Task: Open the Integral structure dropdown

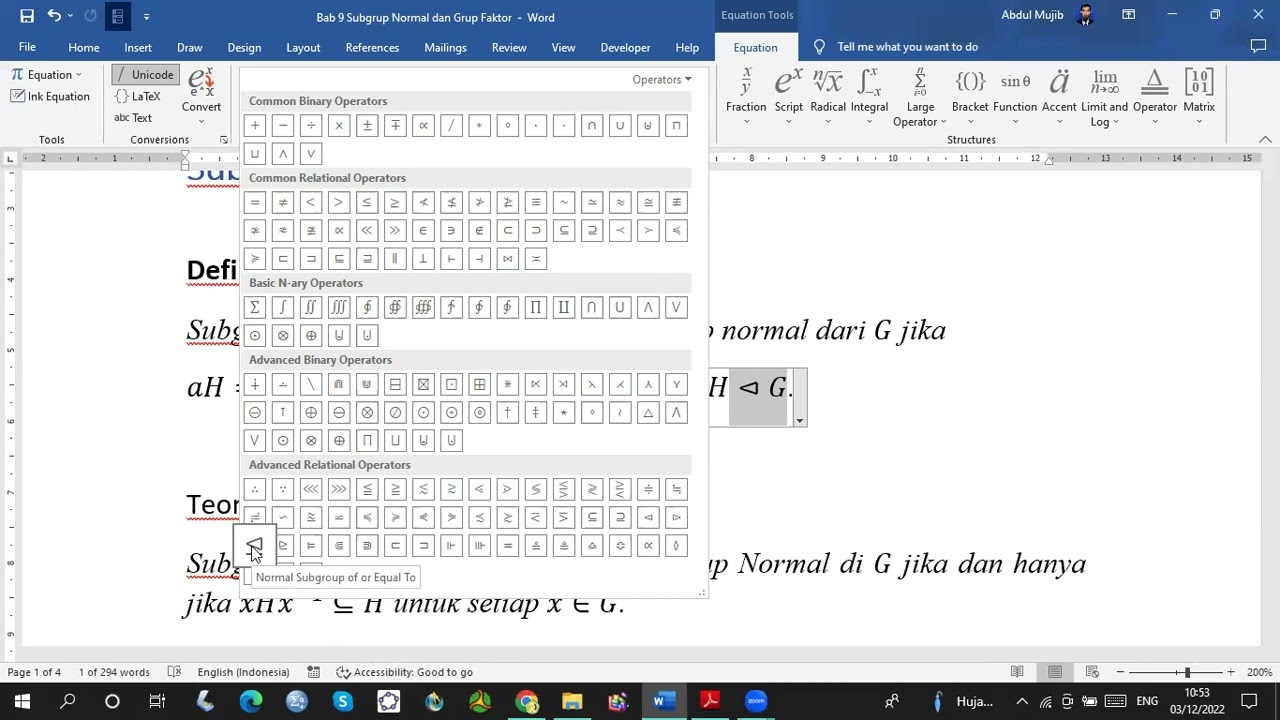Action: pyautogui.click(x=869, y=97)
